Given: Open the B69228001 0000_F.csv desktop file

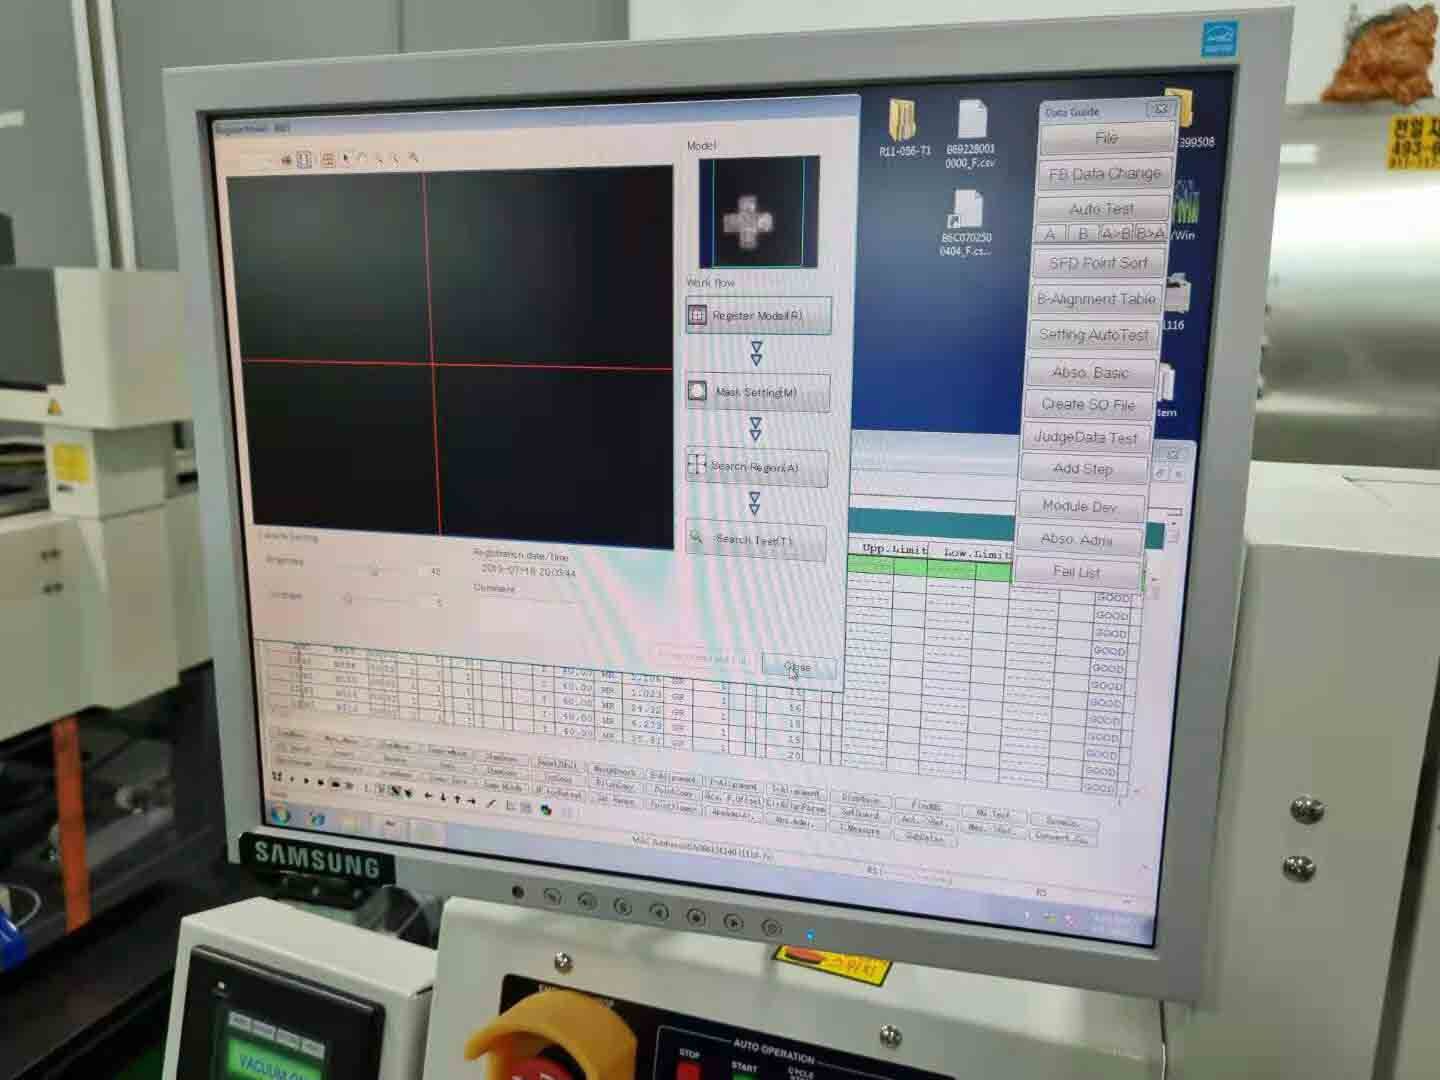Looking at the screenshot, I should (x=971, y=133).
